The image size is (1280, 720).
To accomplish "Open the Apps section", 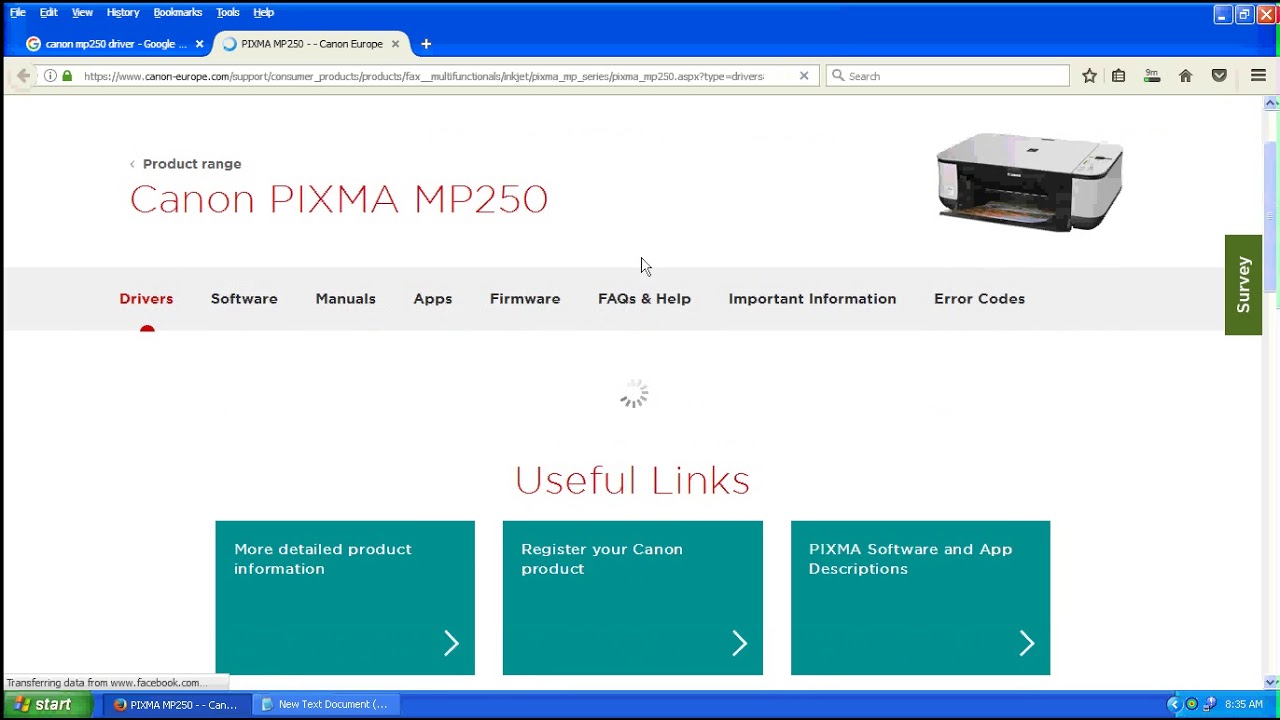I will (x=433, y=299).
